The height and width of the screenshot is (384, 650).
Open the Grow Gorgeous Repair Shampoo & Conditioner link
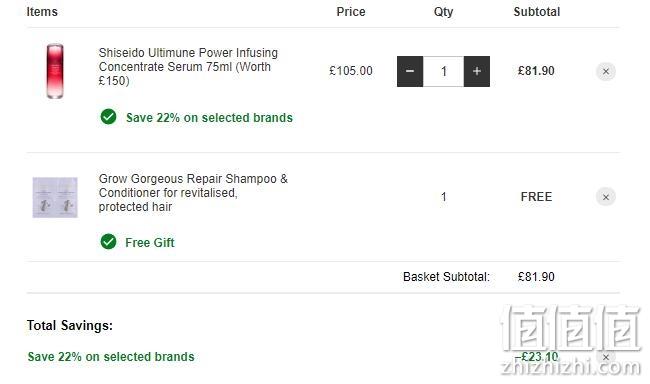[193, 193]
